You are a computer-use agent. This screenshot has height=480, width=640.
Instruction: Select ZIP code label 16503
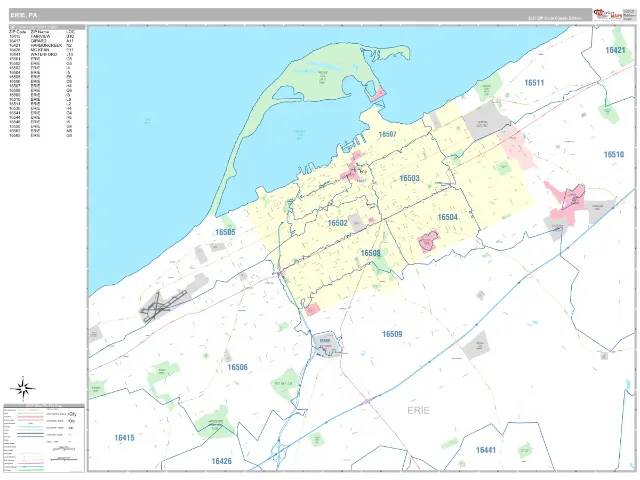point(409,178)
